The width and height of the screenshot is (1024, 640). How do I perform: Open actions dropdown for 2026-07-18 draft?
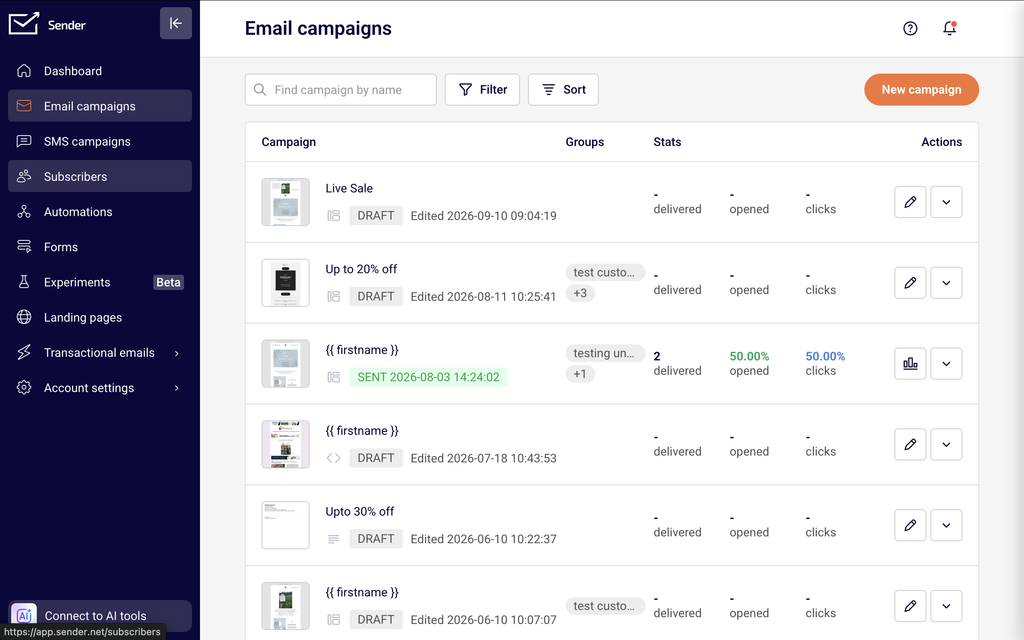pyautogui.click(x=946, y=444)
